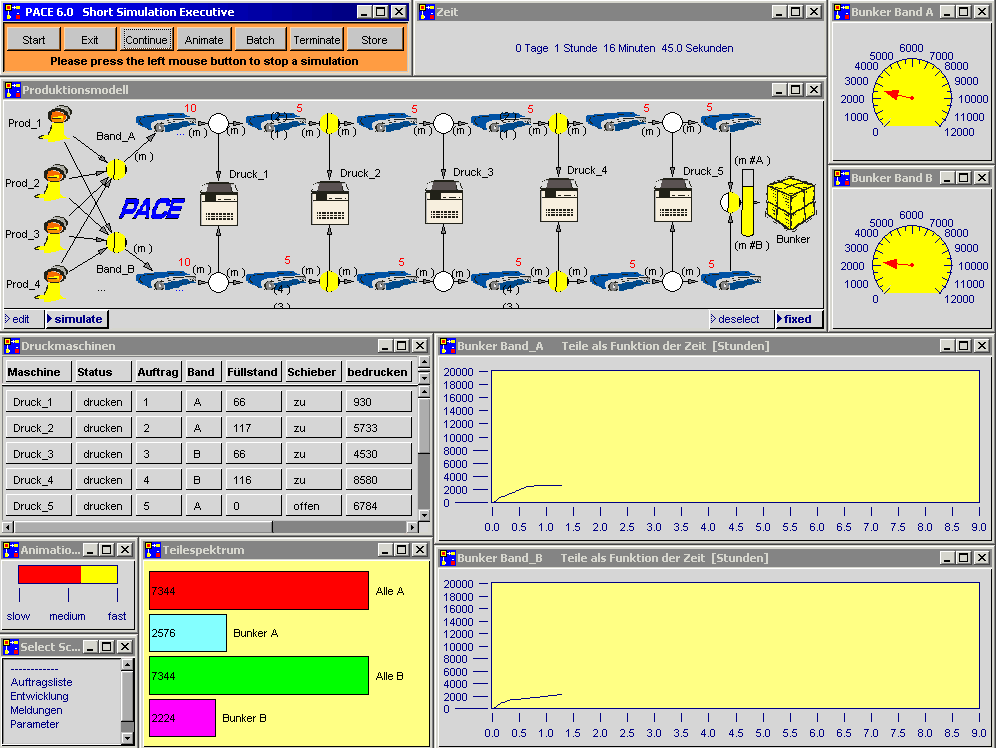Viewport: 996px width, 748px height.
Task: Click the 'offen' Schieber cell for Druck_5
Action: (x=313, y=506)
